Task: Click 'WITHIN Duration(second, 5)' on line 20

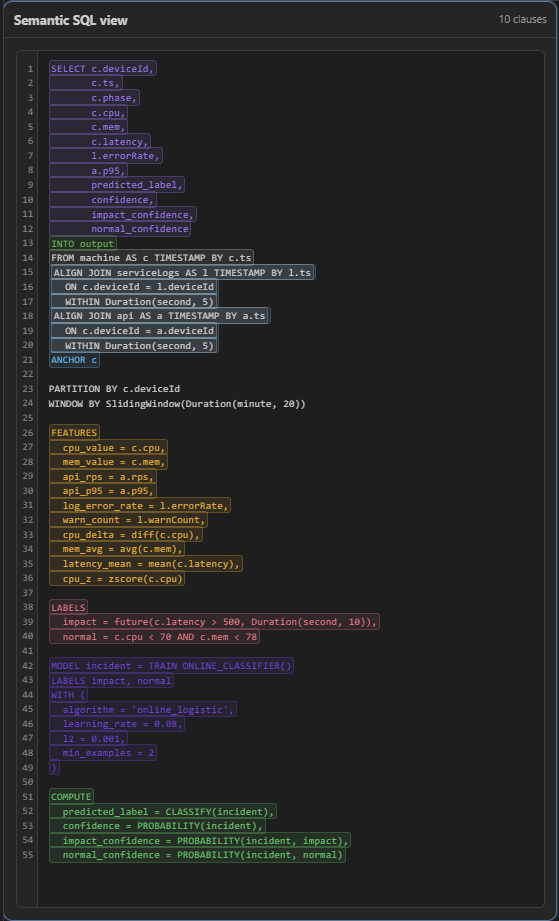Action: click(x=134, y=345)
